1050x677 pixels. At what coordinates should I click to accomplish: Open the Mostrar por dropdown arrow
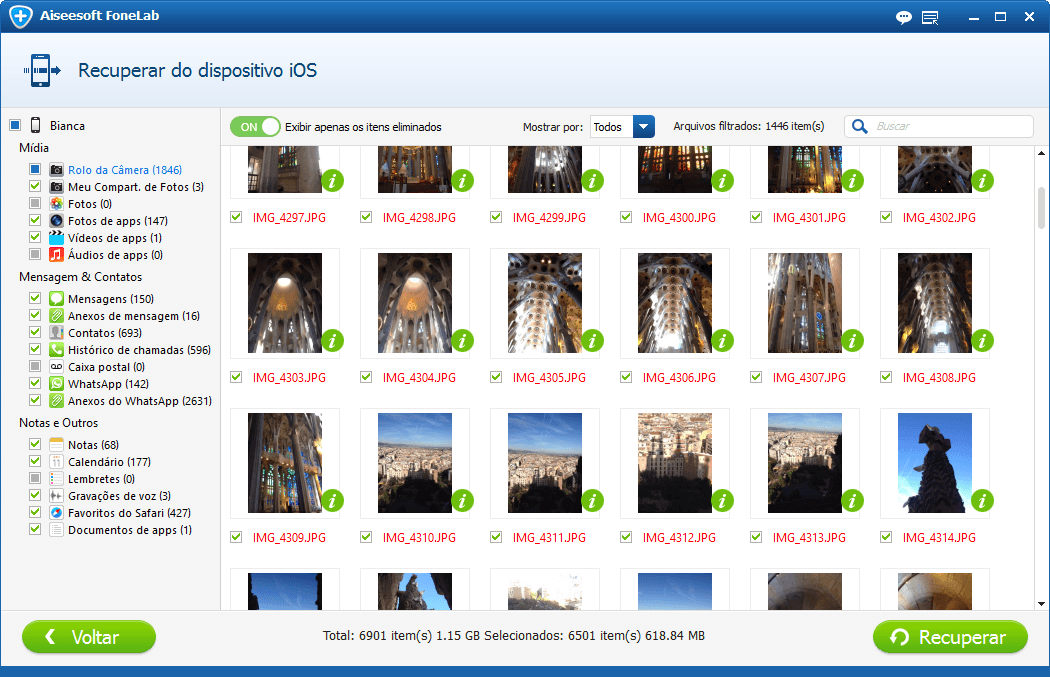[x=644, y=127]
